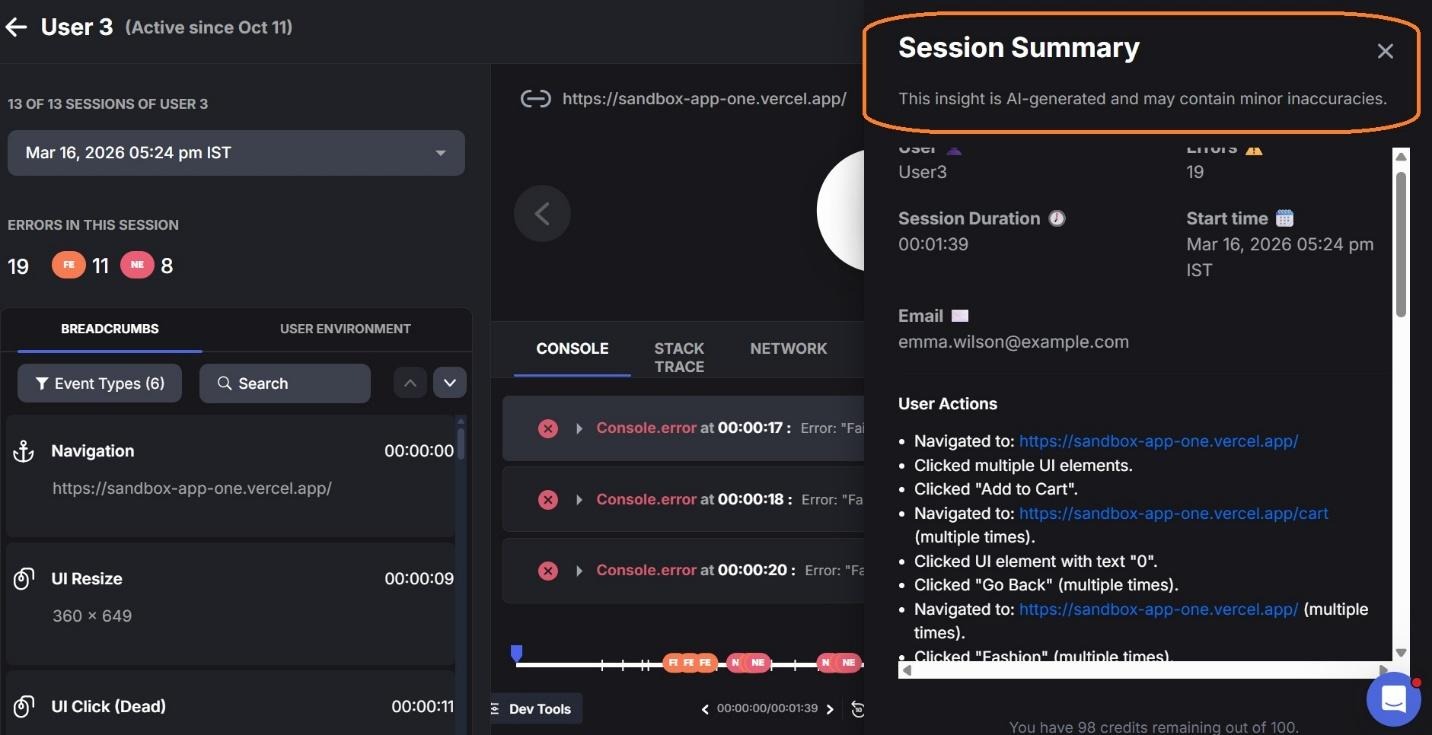Close the Session Summary panel
The width and height of the screenshot is (1432, 735).
coord(1385,51)
